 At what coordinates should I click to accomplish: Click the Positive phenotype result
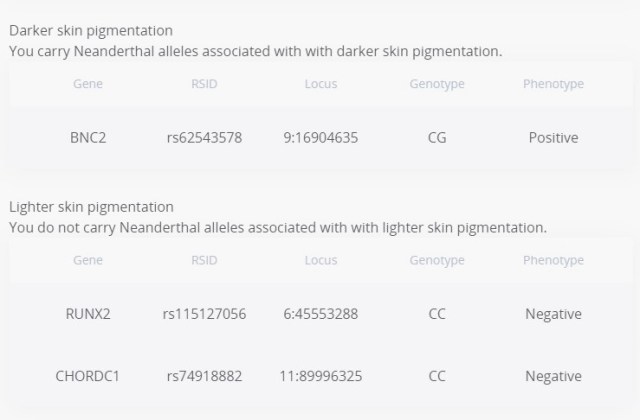tap(553, 138)
